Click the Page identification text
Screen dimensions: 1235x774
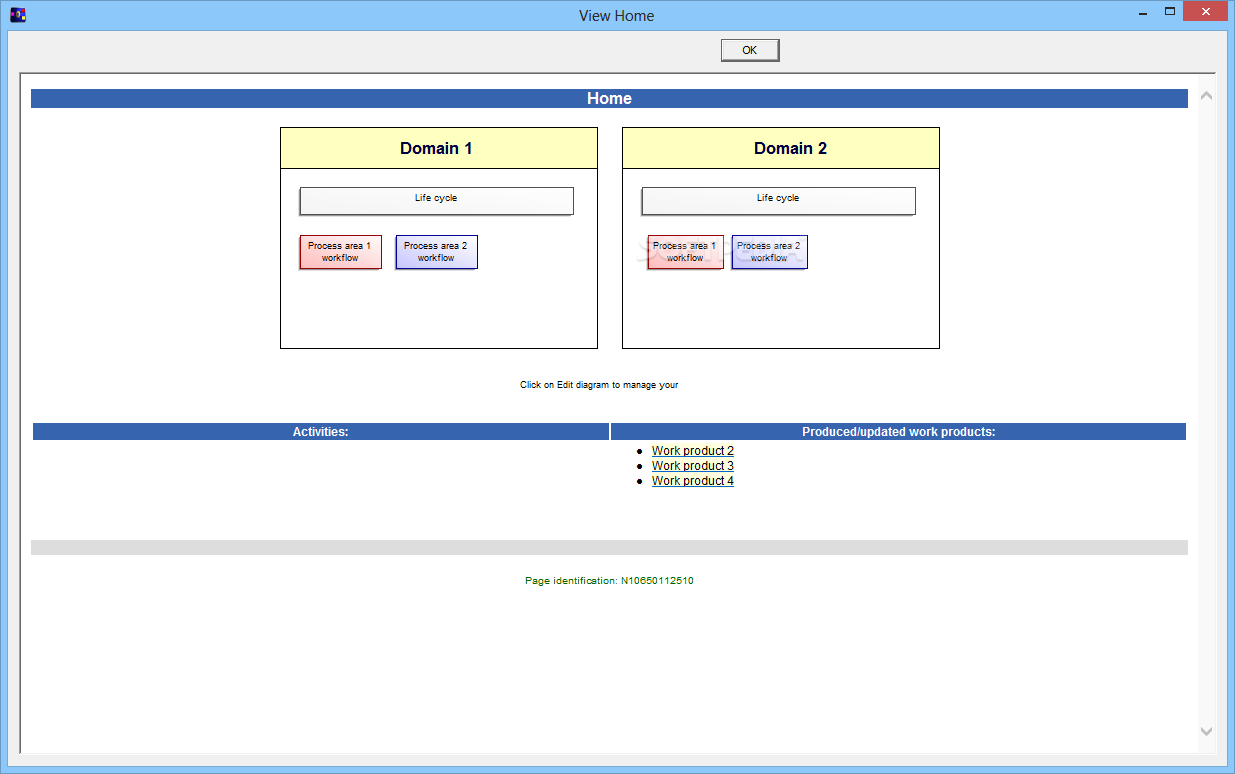[x=609, y=581]
